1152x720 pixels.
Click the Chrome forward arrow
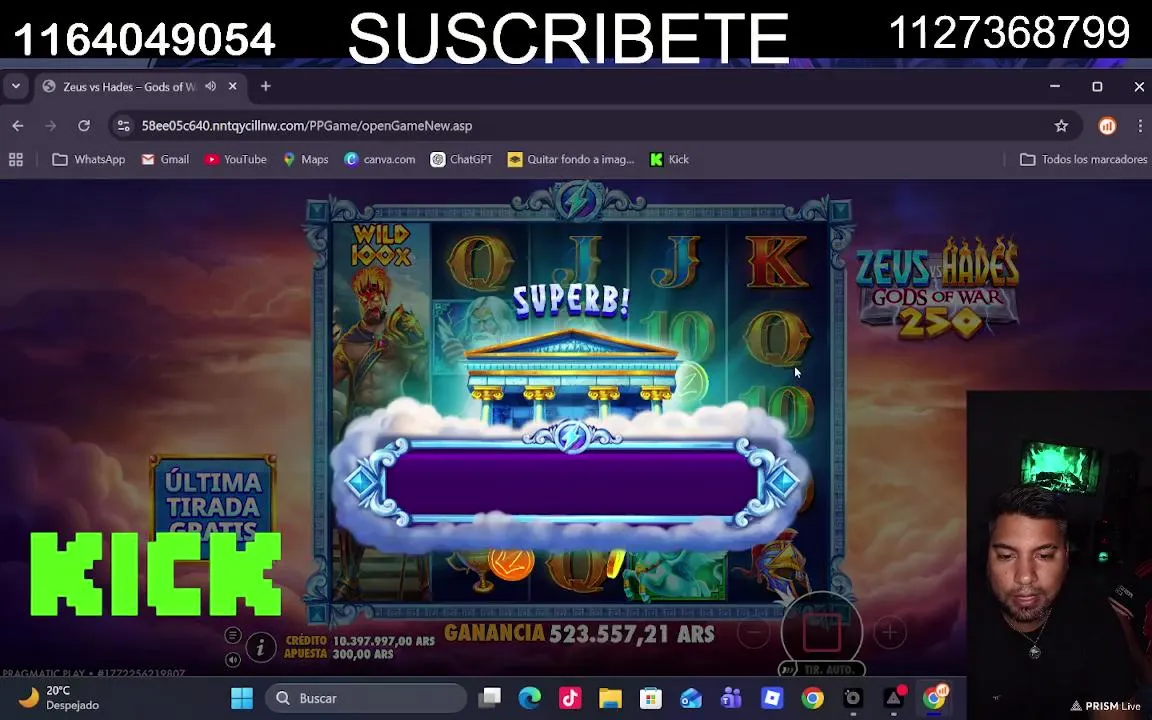point(51,126)
